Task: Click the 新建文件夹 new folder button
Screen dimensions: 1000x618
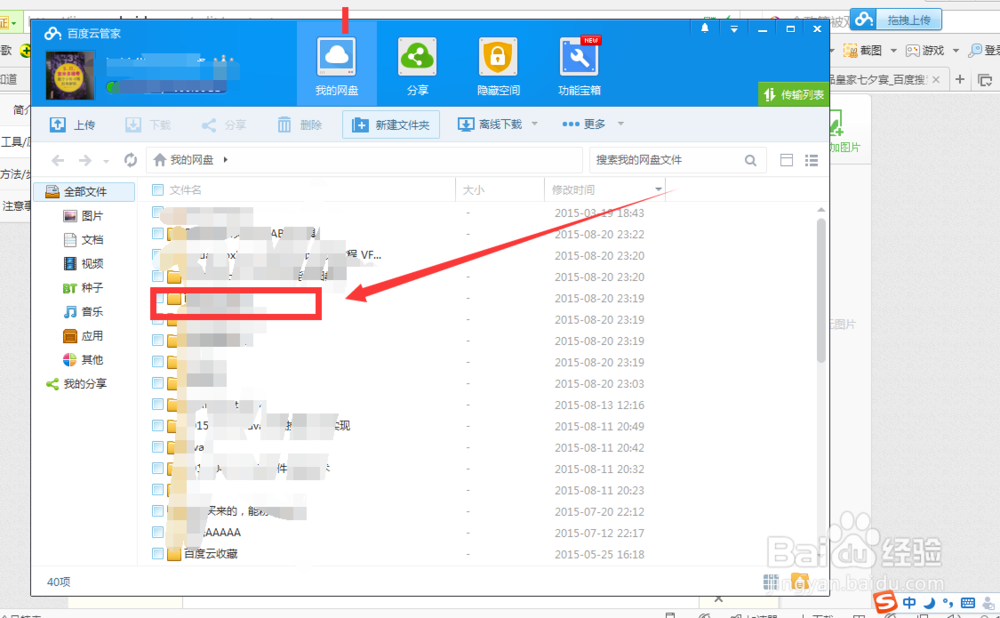Action: pos(391,124)
